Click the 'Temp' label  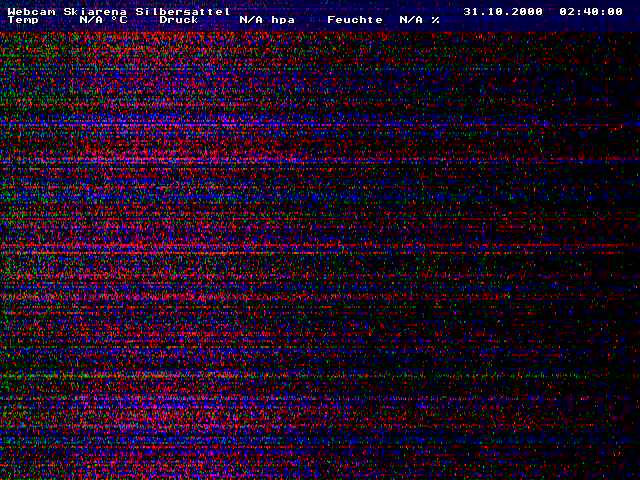click(23, 20)
